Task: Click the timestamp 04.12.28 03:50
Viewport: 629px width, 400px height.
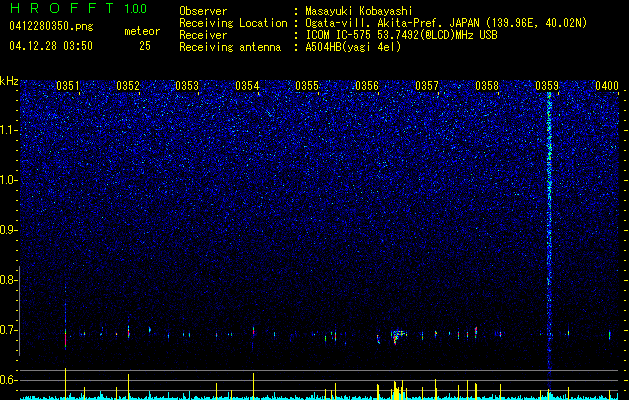Action: 51,46
